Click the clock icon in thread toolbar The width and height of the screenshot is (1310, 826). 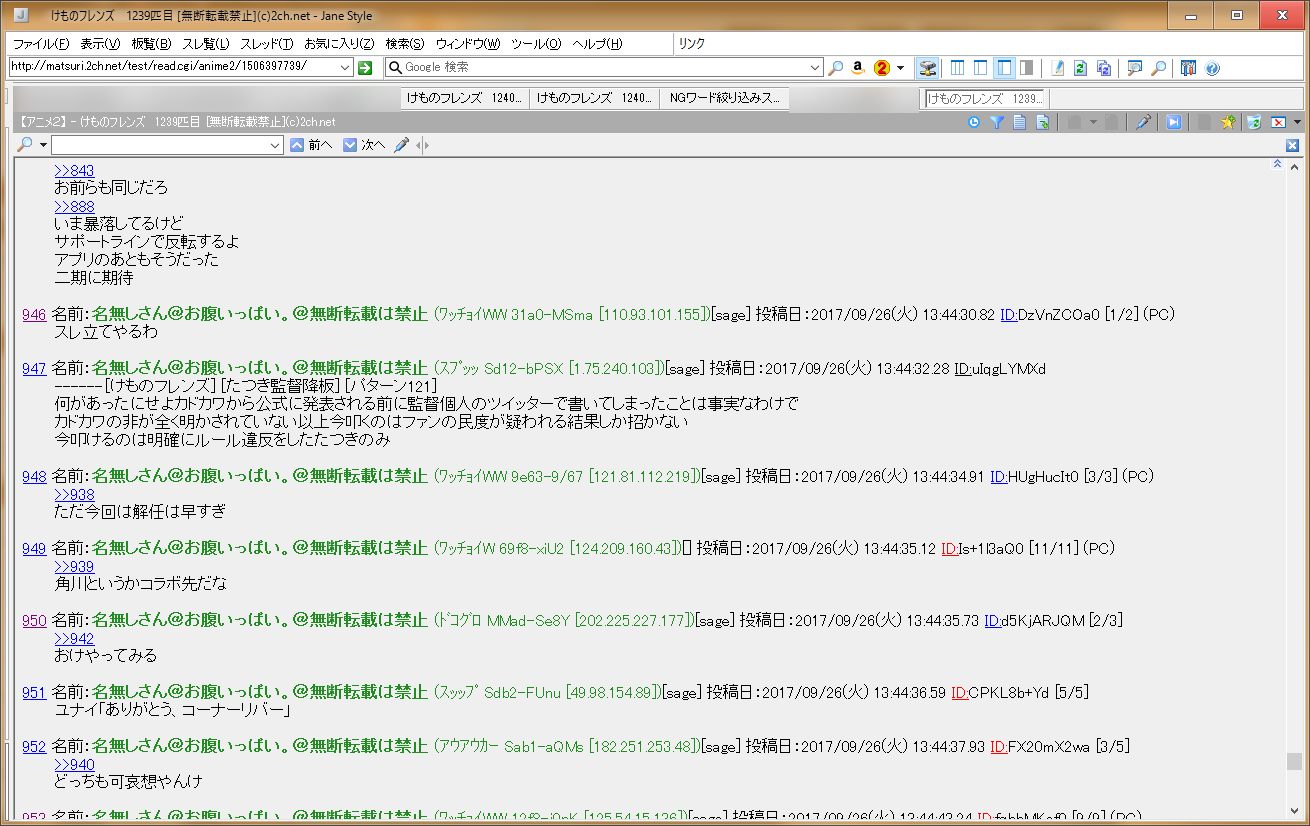974,122
